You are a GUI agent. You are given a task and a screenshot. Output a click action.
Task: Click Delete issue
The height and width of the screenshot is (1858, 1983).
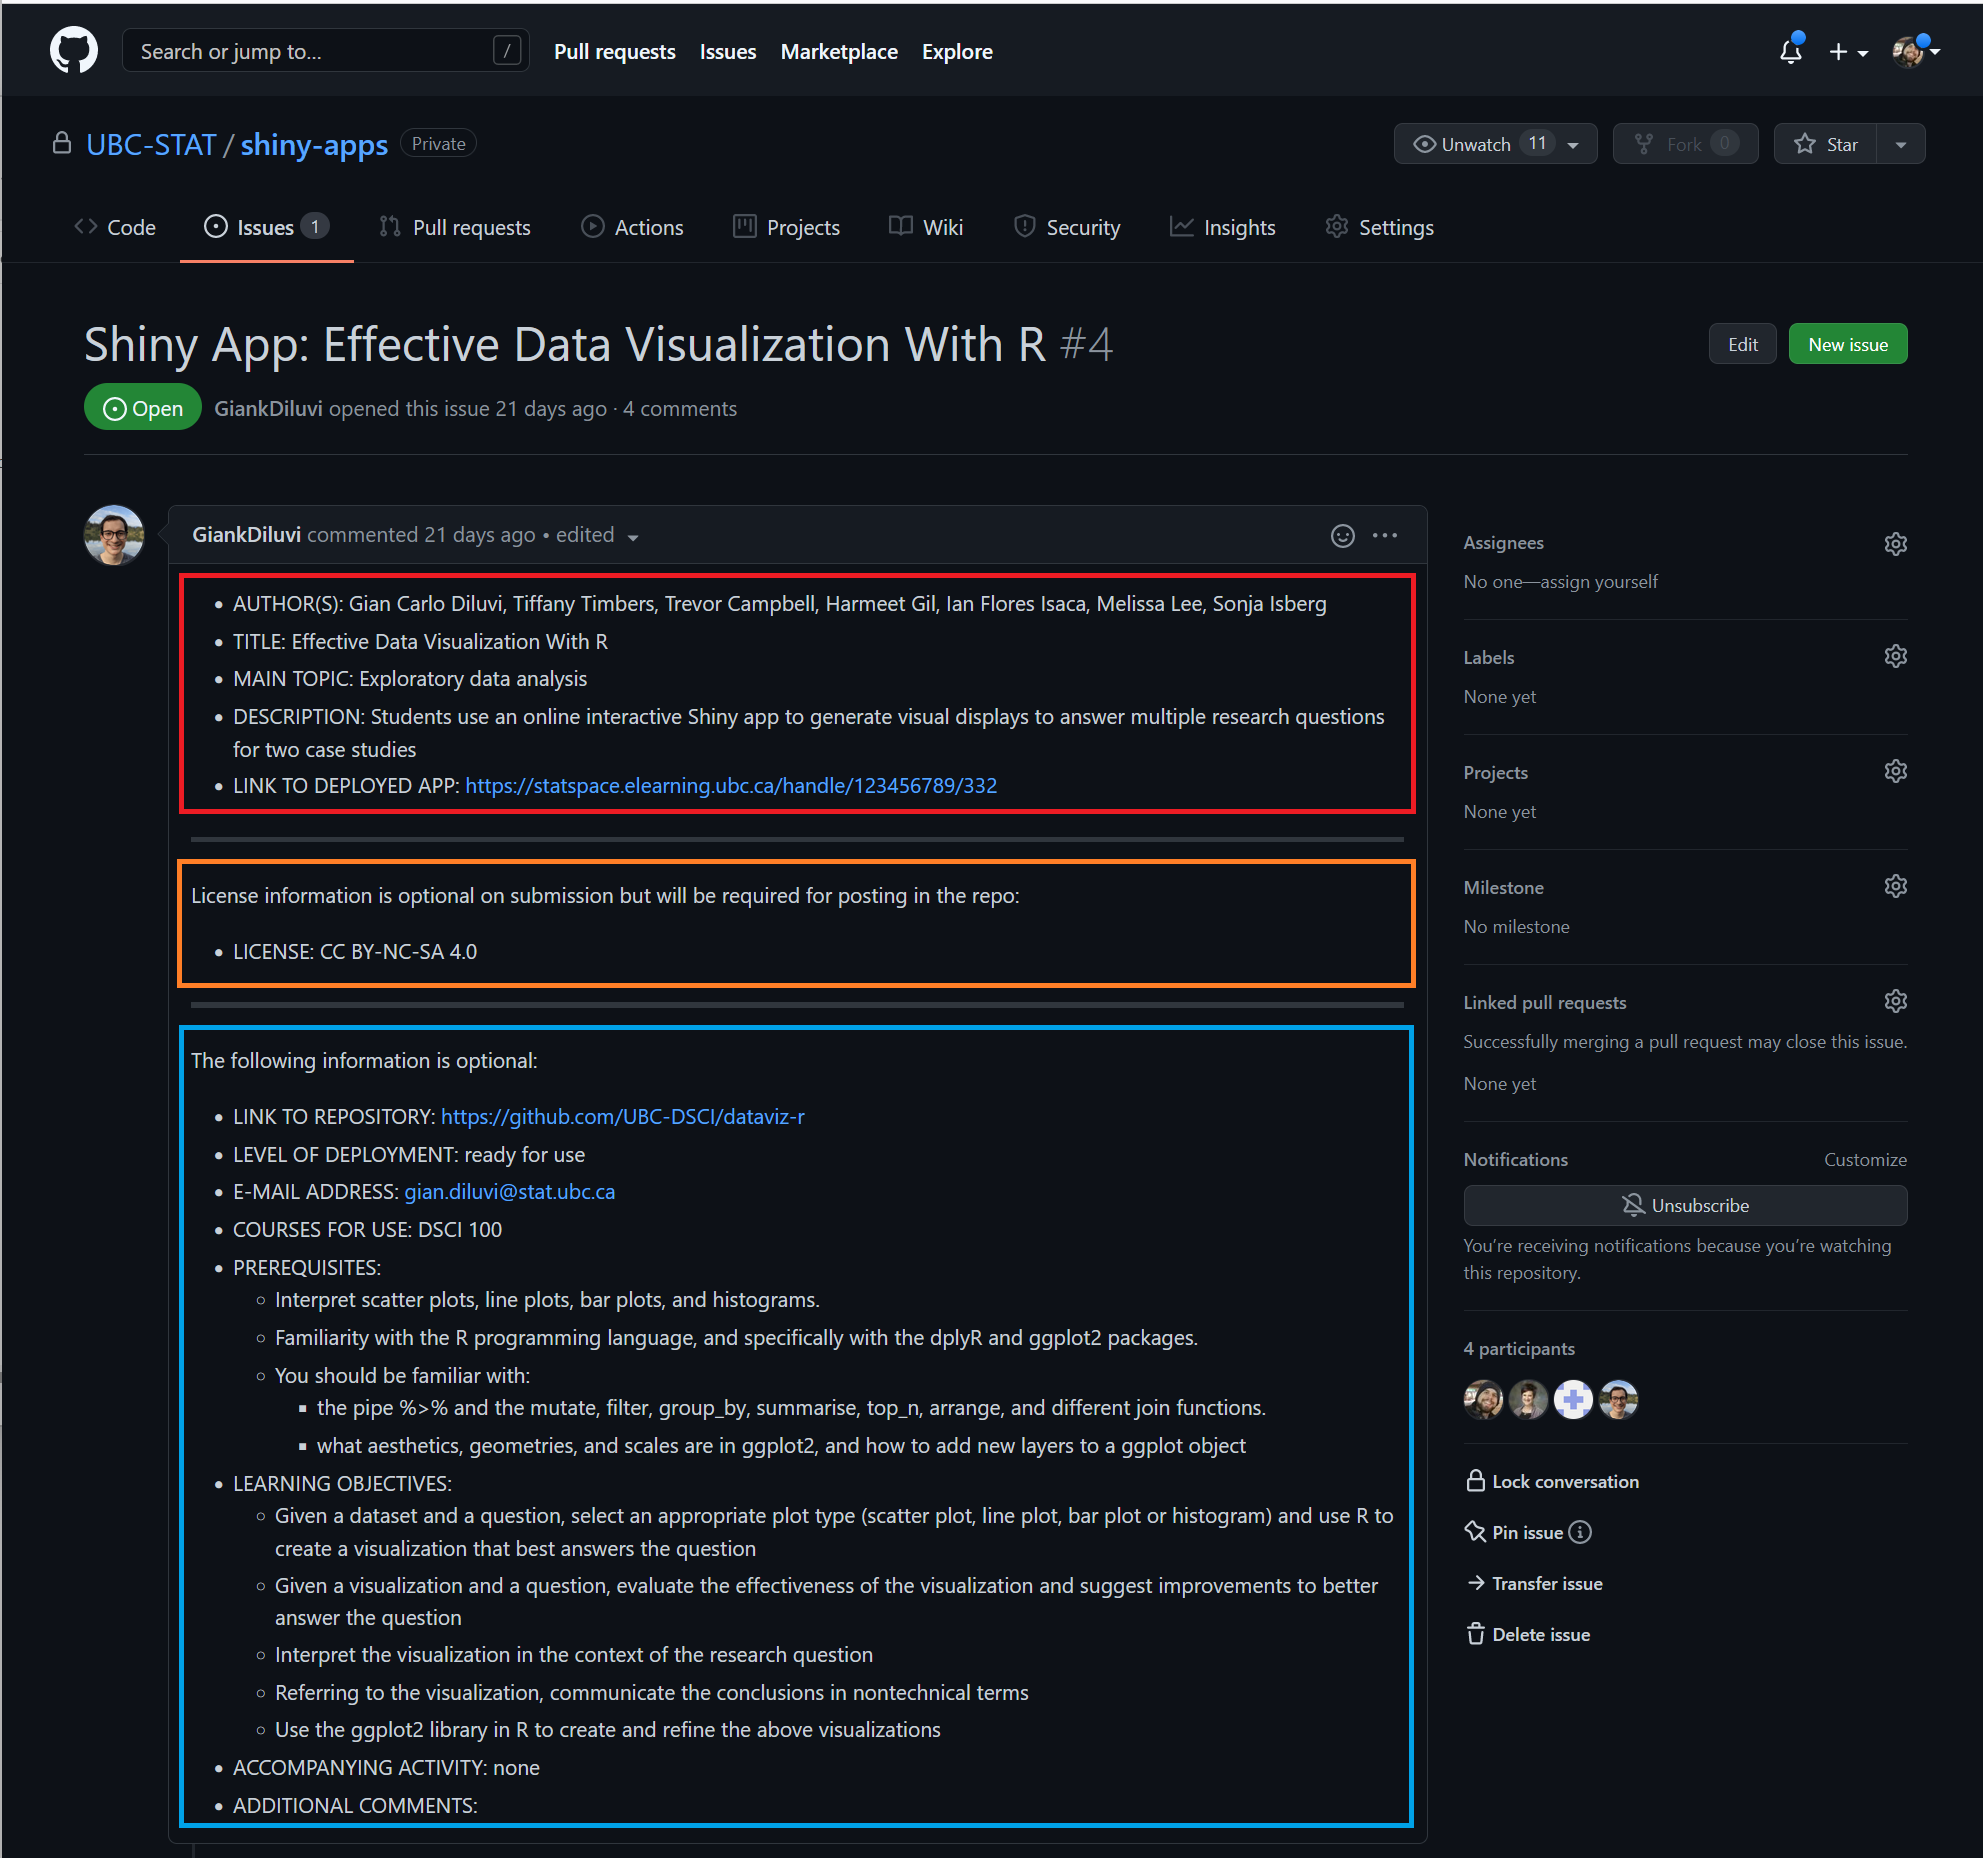click(x=1529, y=1634)
